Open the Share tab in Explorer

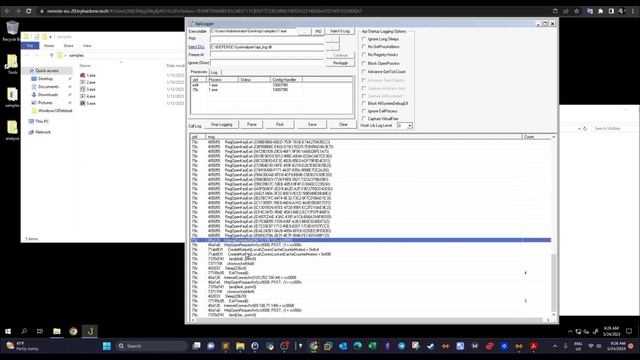pyautogui.click(x=69, y=46)
